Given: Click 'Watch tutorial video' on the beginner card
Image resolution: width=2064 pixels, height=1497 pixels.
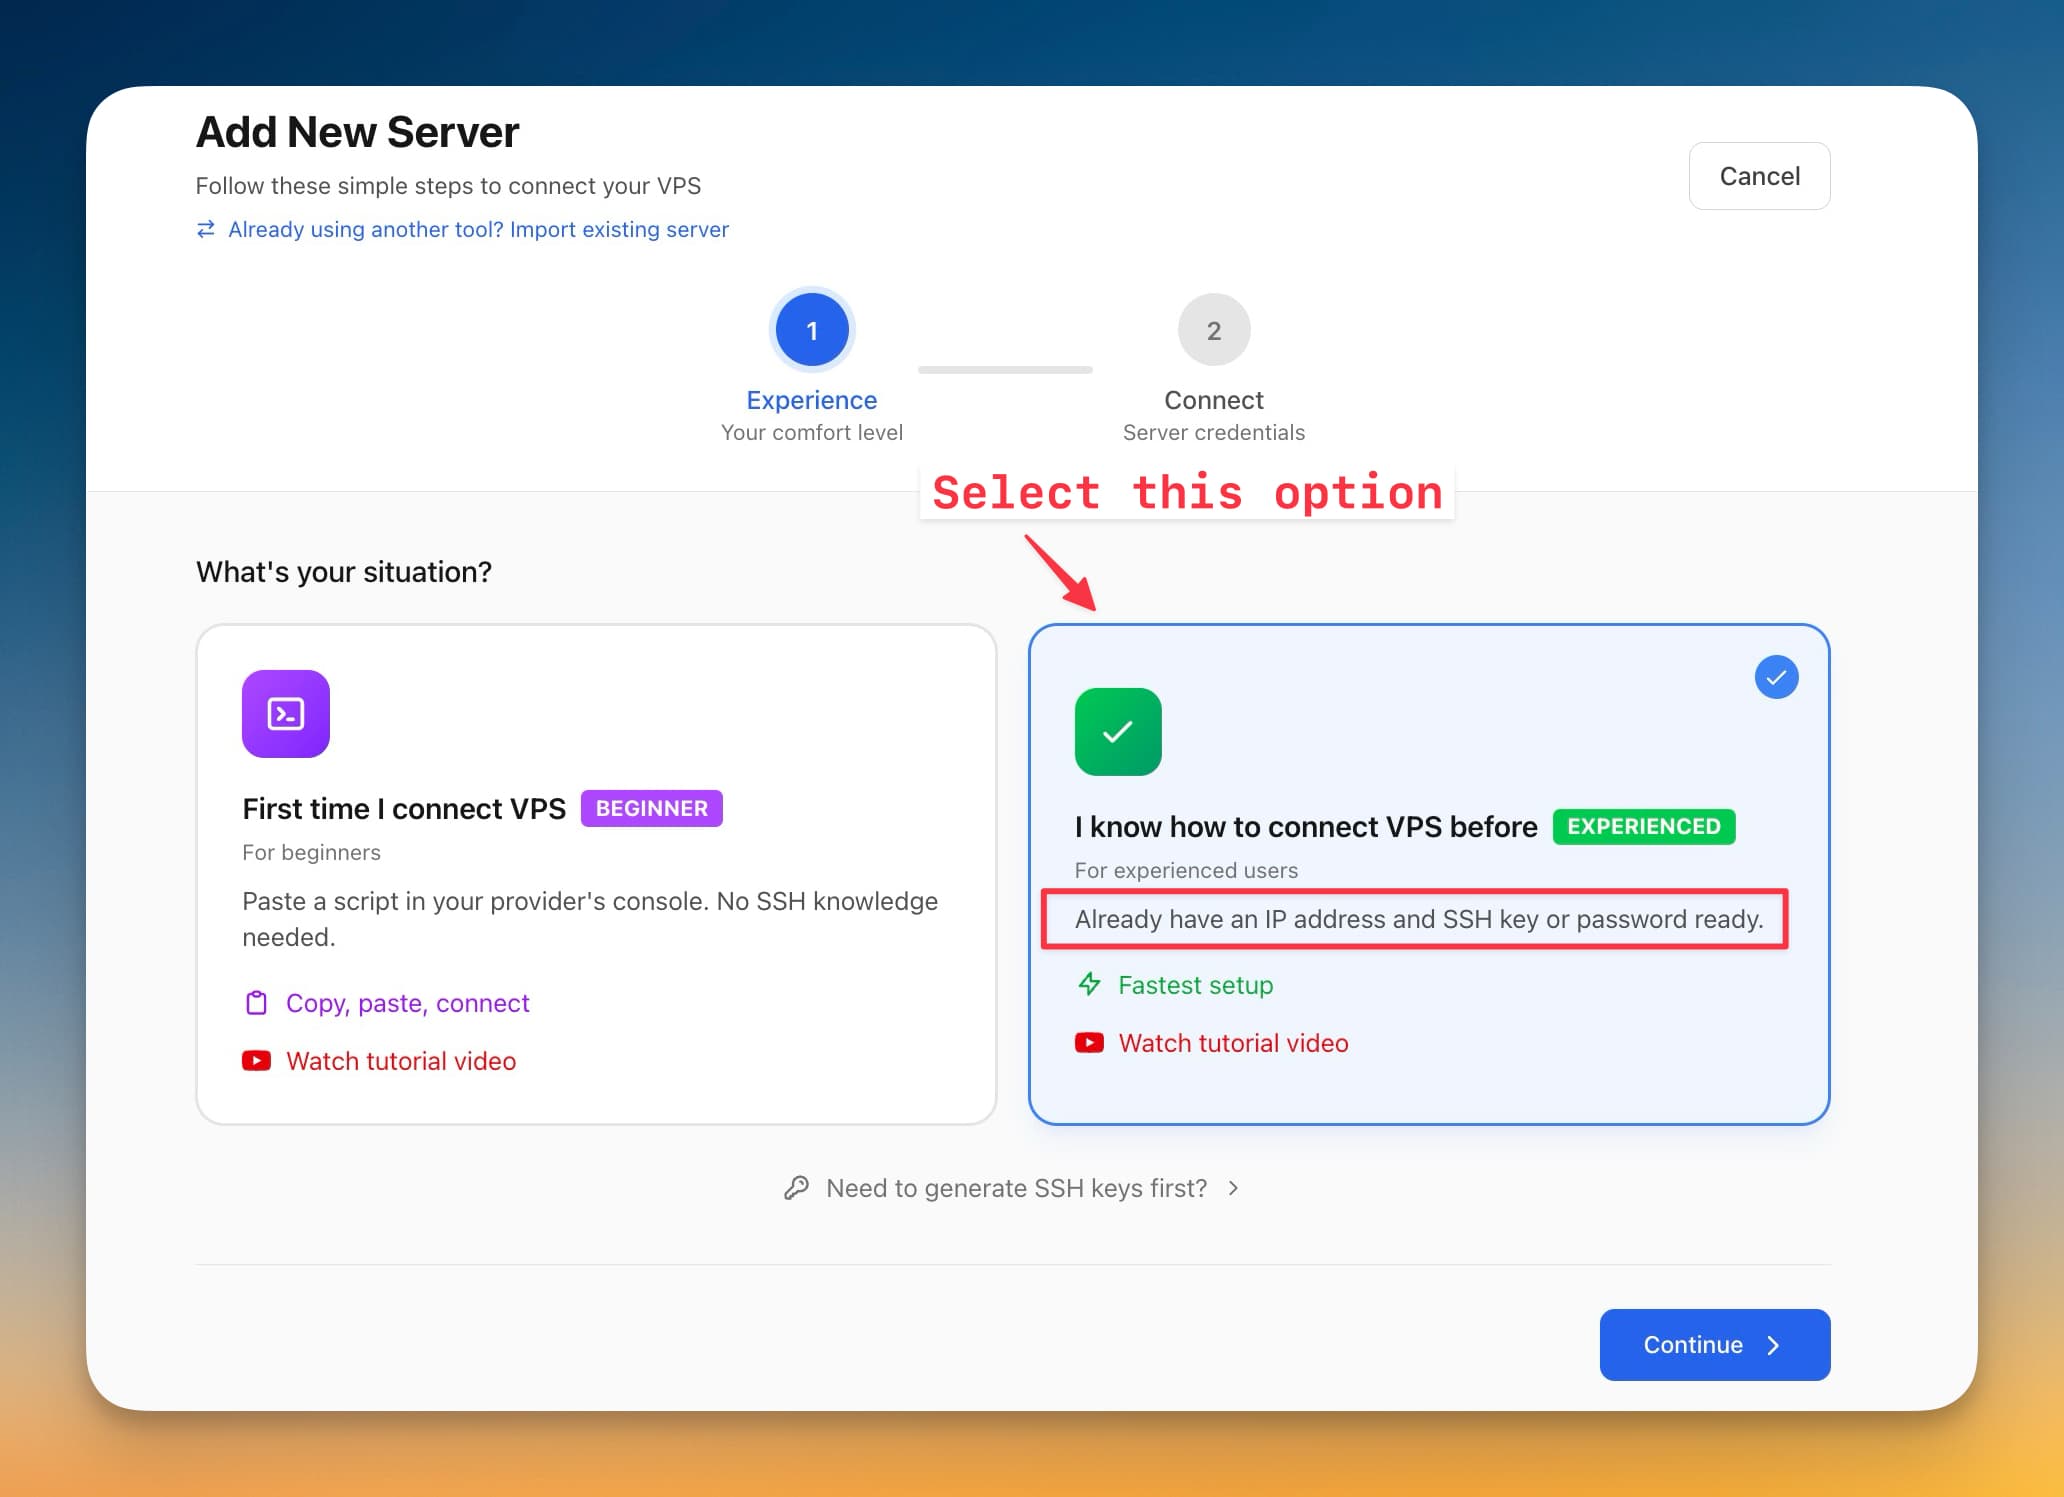Looking at the screenshot, I should click(401, 1060).
